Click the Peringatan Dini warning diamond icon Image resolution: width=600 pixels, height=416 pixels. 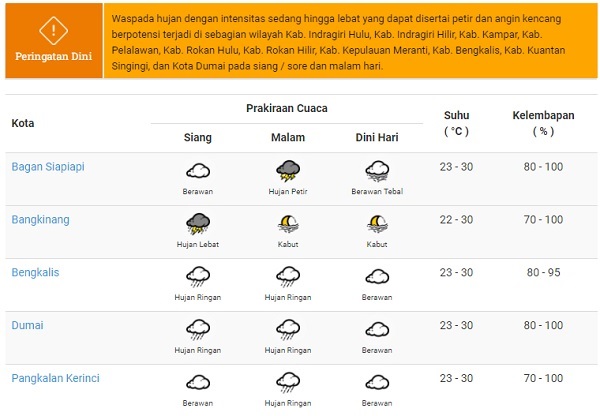pyautogui.click(x=54, y=31)
